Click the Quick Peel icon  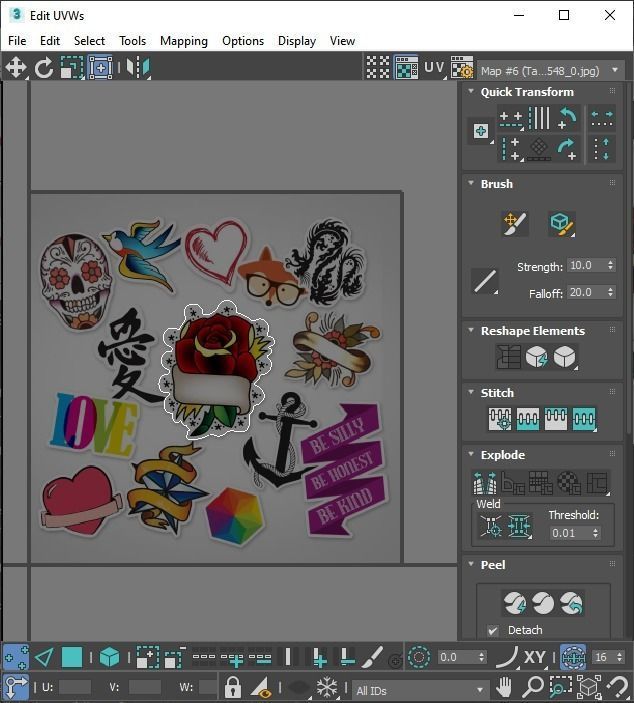514,603
